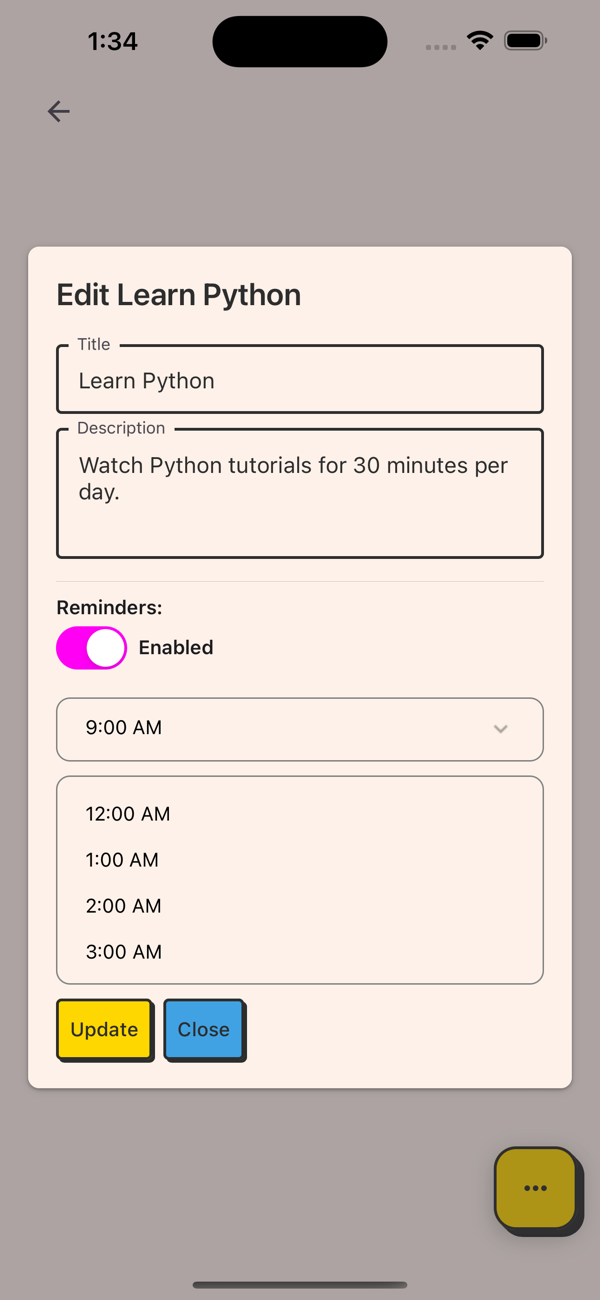Tap the 1:34 clock in status bar
The image size is (600, 1300).
pyautogui.click(x=112, y=41)
